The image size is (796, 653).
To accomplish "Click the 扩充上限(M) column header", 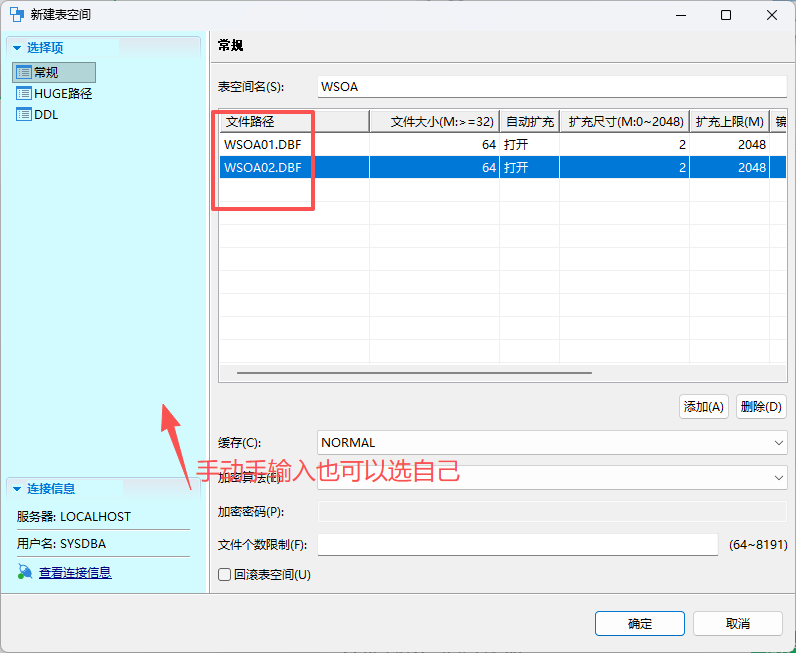I will pyautogui.click(x=729, y=122).
